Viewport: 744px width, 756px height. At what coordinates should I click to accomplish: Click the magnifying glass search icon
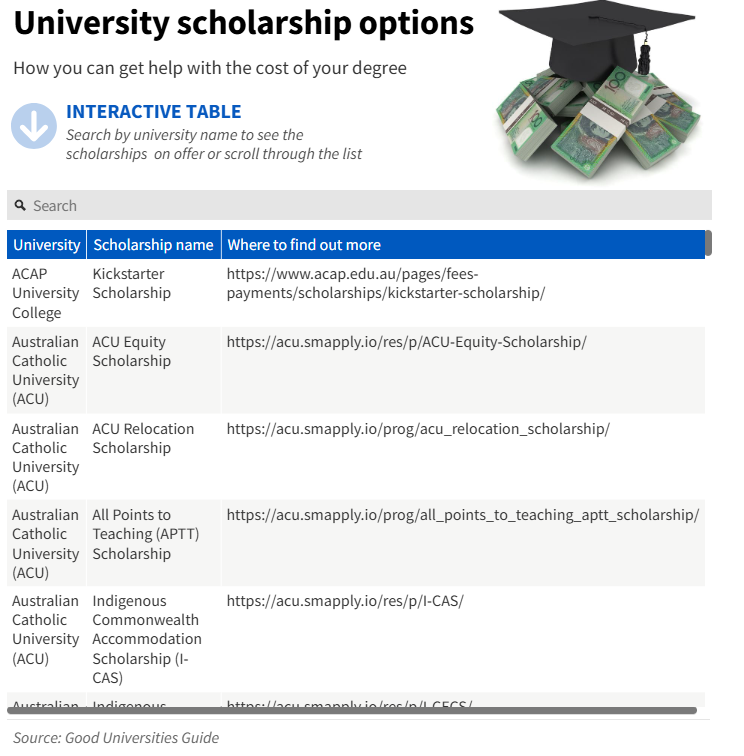click(x=20, y=205)
